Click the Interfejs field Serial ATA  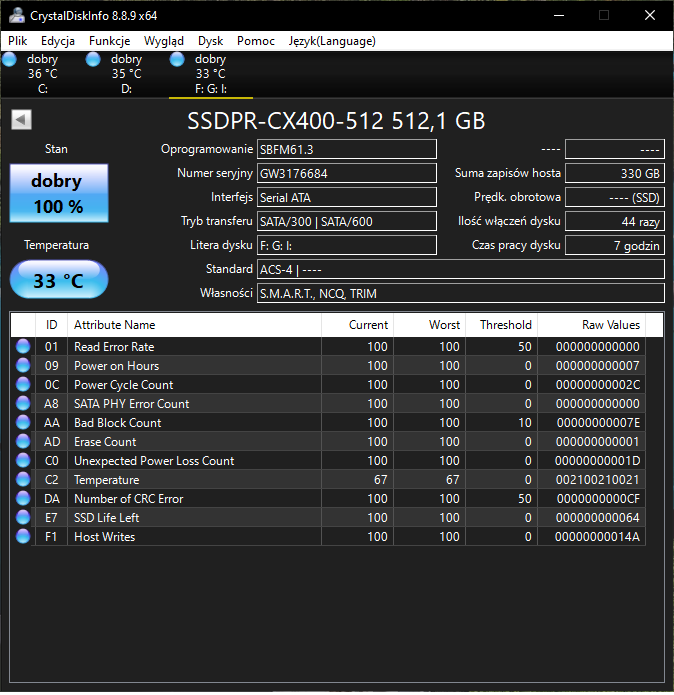click(x=347, y=197)
